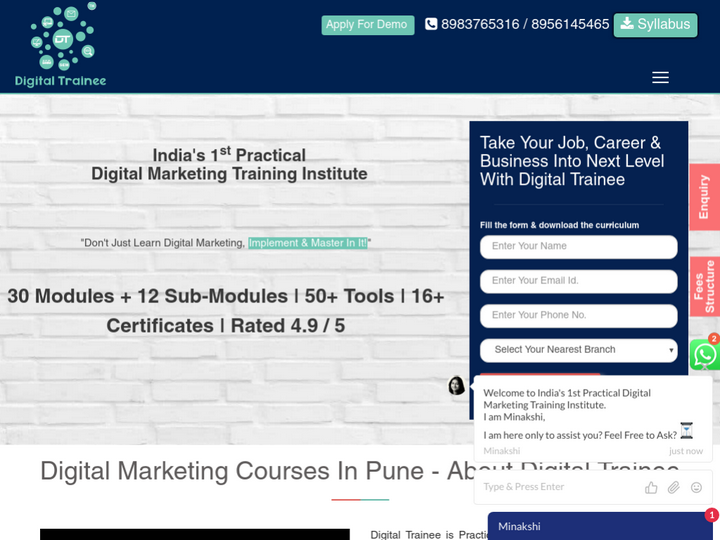Click the Apply For Demo button
Screen dimensions: 720x540
pyautogui.click(x=367, y=25)
